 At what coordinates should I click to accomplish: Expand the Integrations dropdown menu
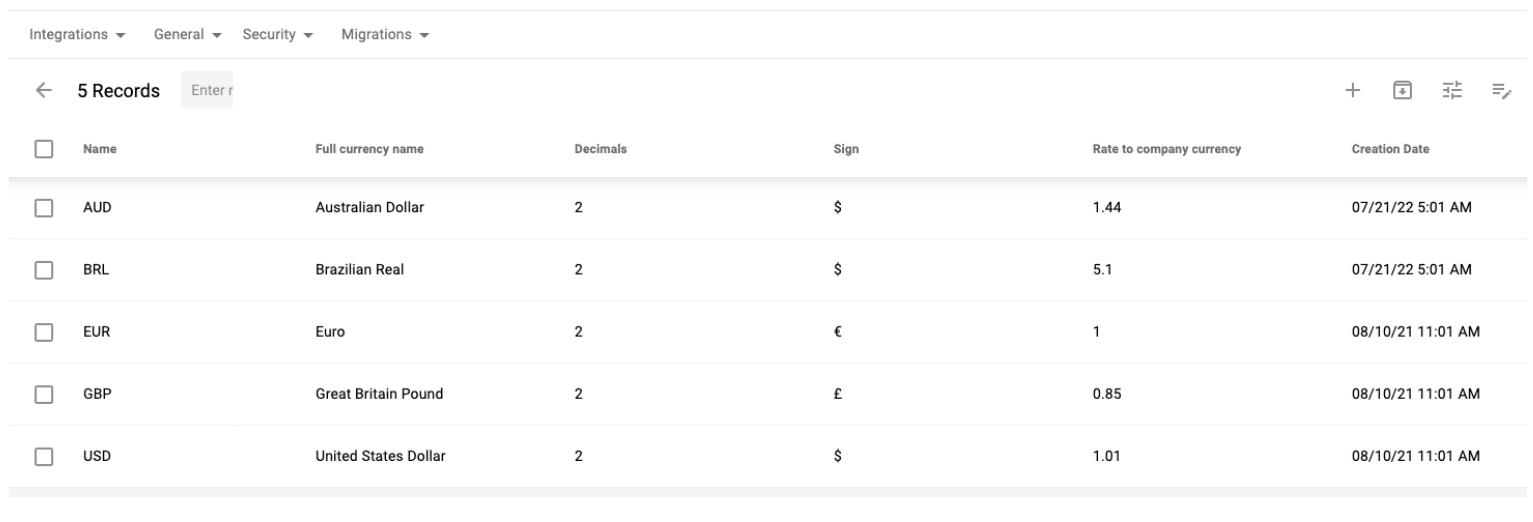tap(77, 35)
